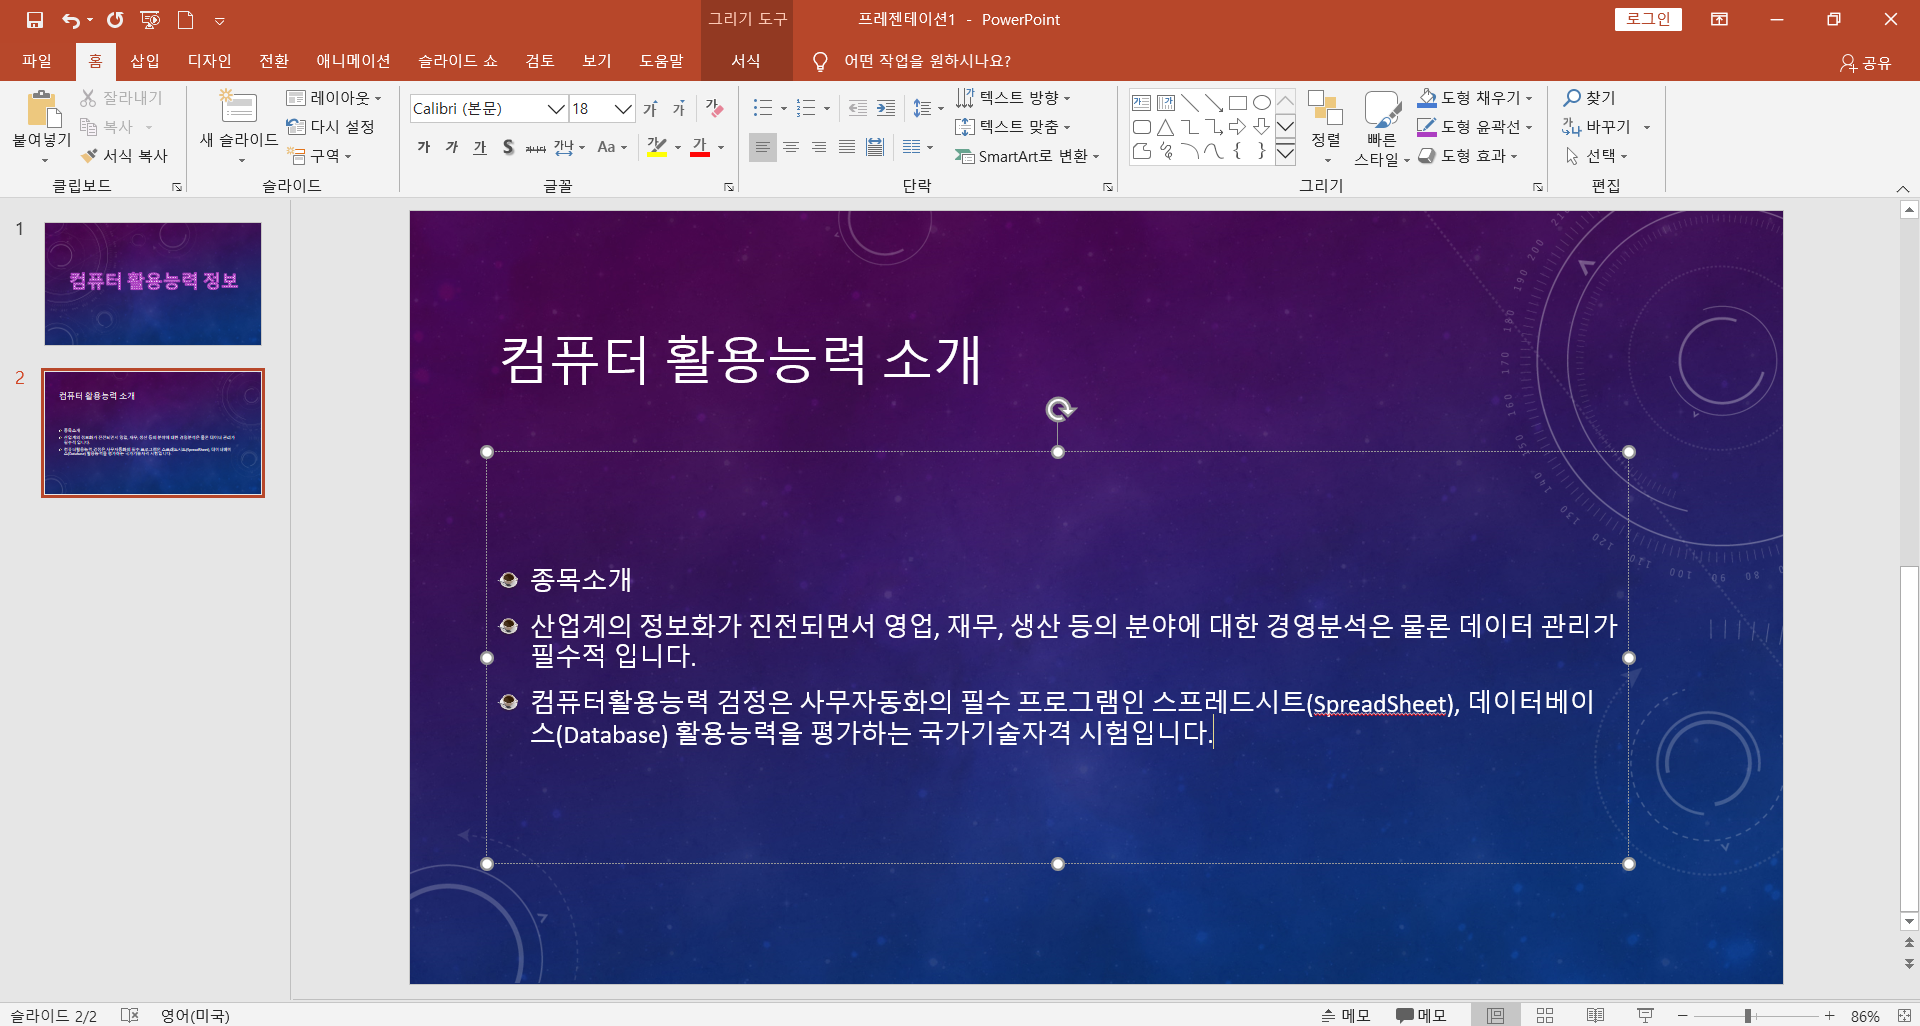Click the Find (찾기) magnifier
Screen dimensions: 1920x1026
point(1590,98)
